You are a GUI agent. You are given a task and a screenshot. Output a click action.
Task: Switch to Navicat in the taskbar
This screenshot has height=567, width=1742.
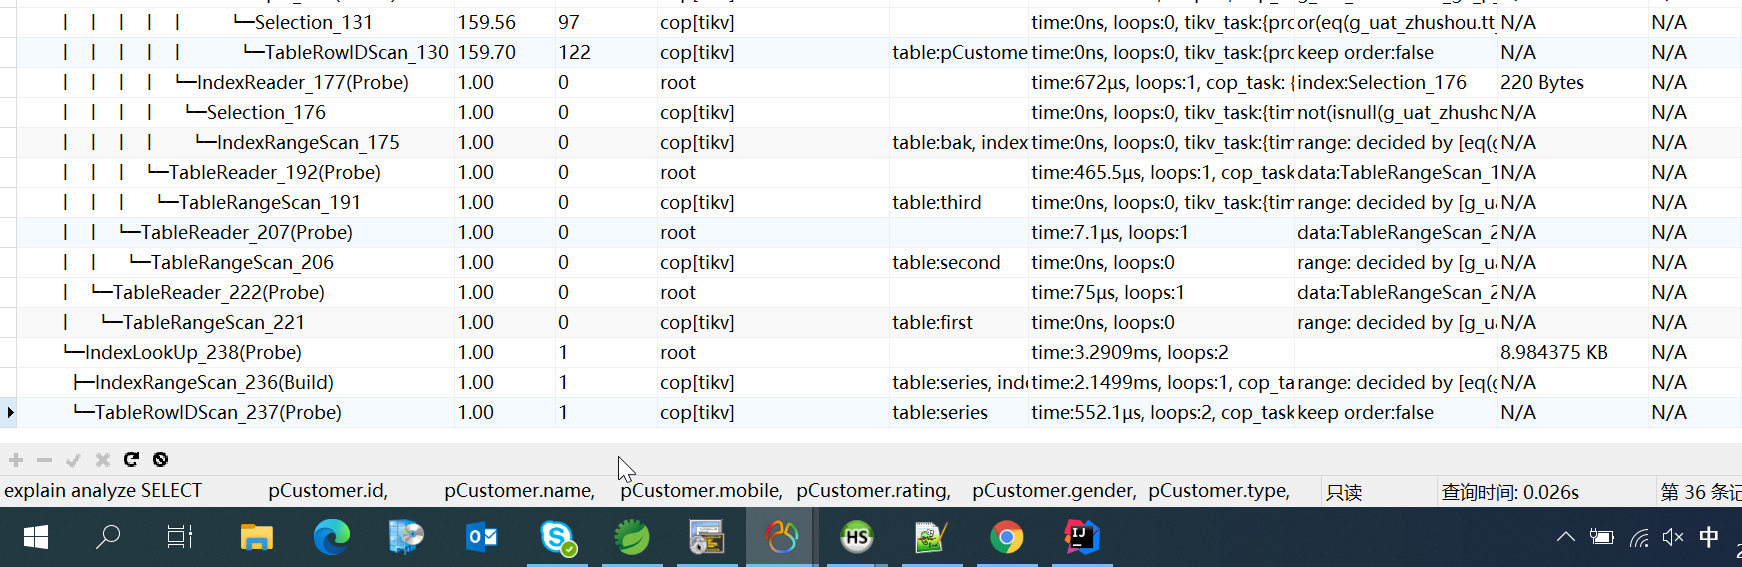click(781, 538)
